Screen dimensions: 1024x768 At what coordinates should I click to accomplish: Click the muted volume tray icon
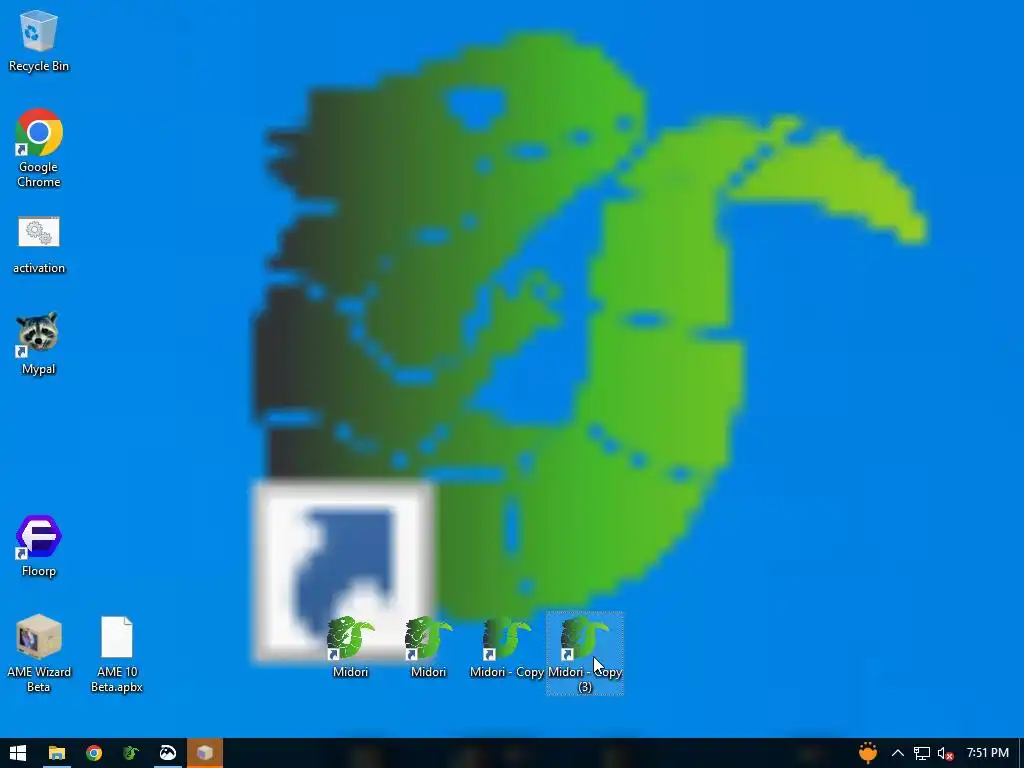pos(945,753)
